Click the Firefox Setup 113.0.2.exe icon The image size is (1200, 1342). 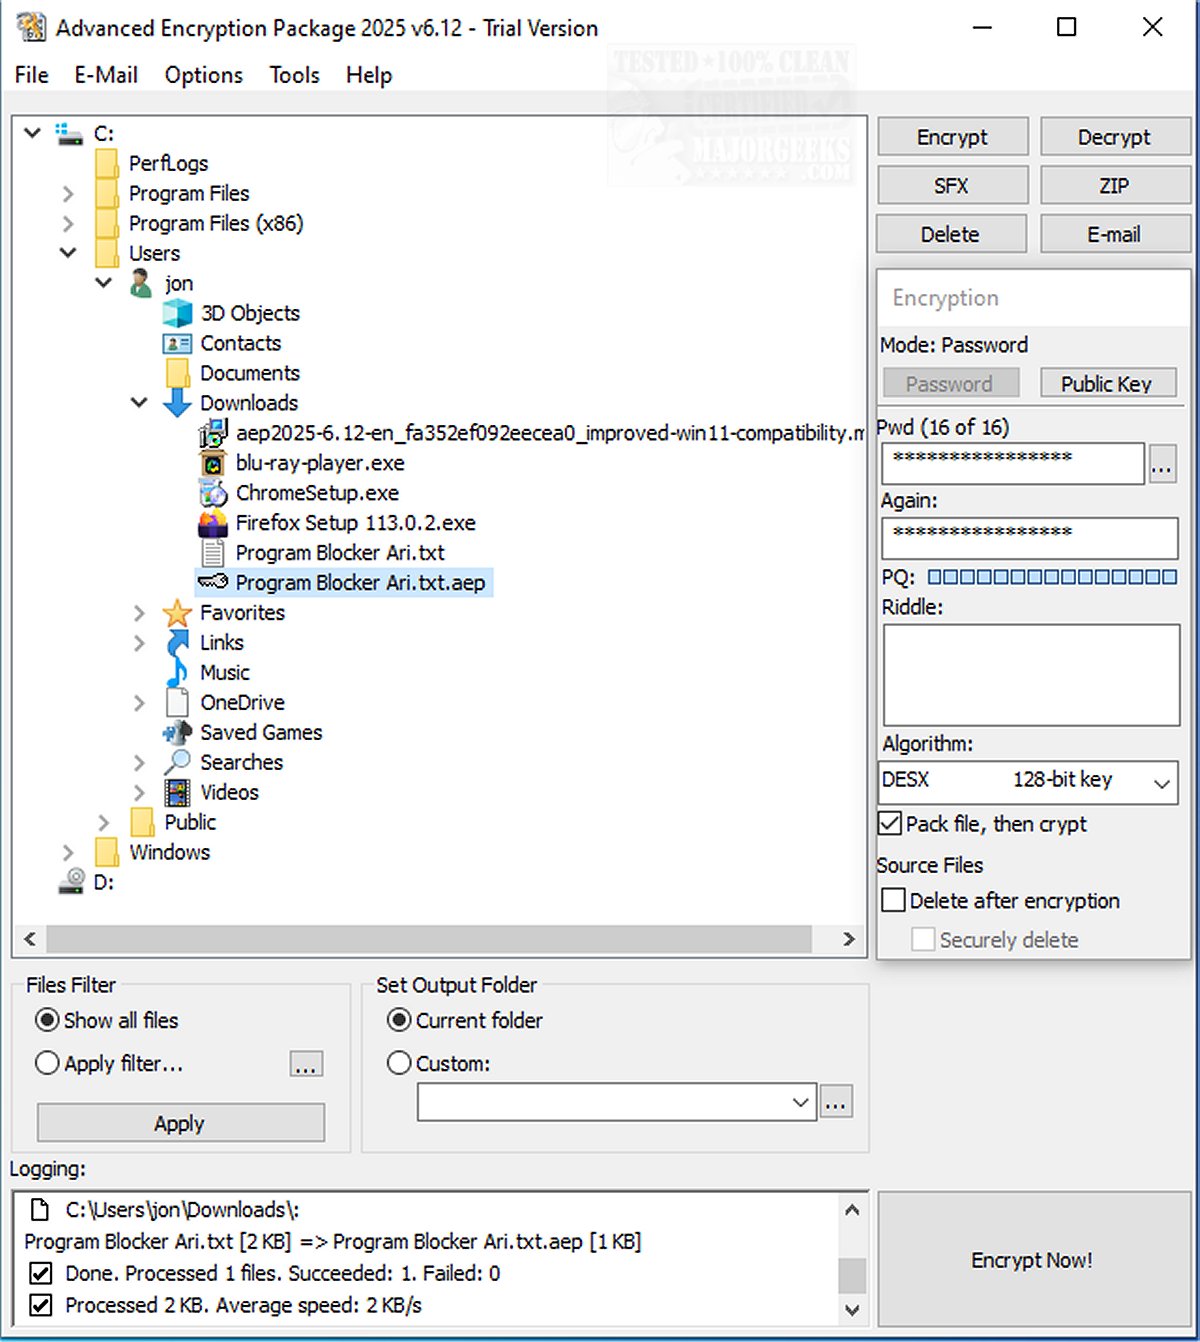(x=213, y=523)
